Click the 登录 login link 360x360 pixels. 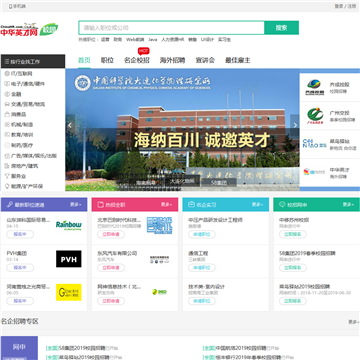pos(339,6)
